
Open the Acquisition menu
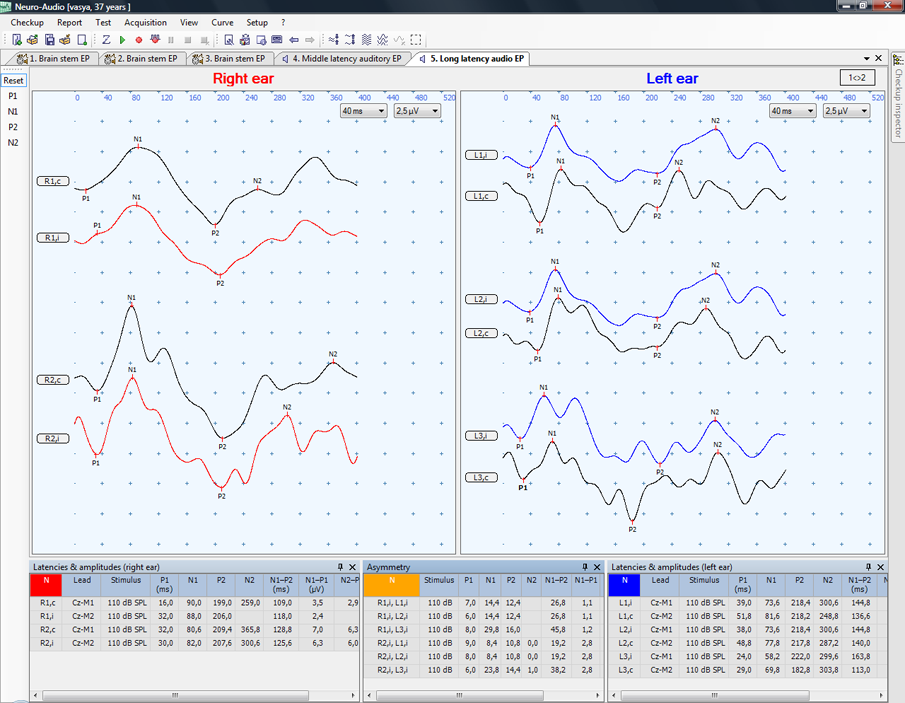pyautogui.click(x=145, y=23)
